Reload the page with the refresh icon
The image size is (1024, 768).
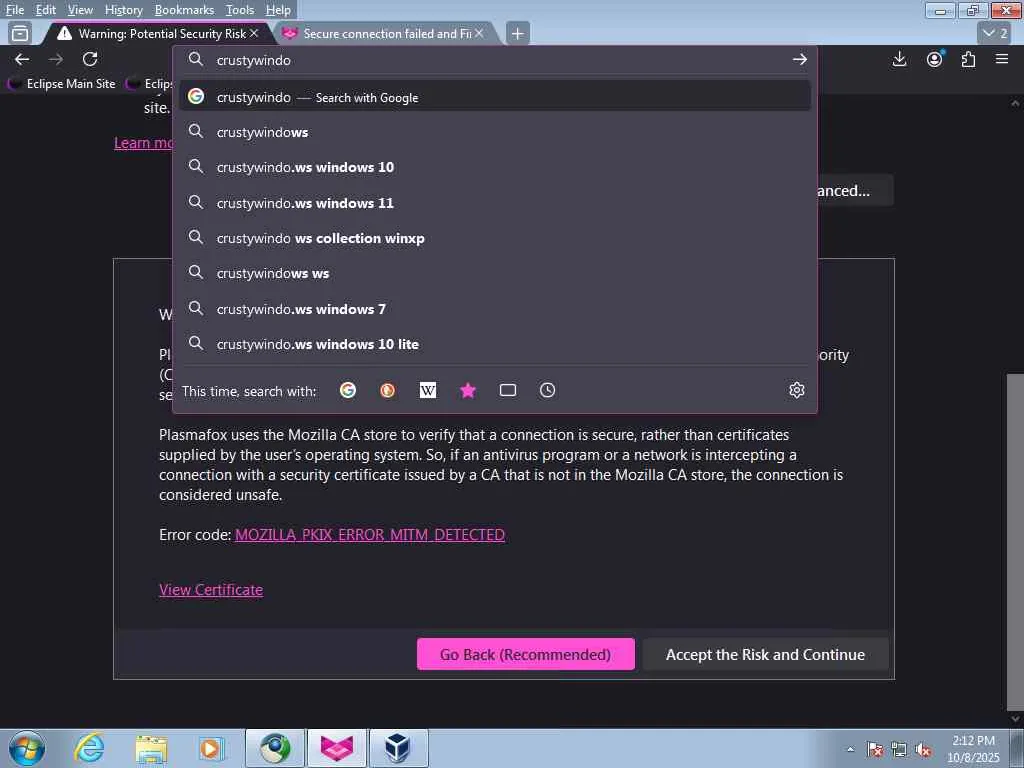pos(90,59)
